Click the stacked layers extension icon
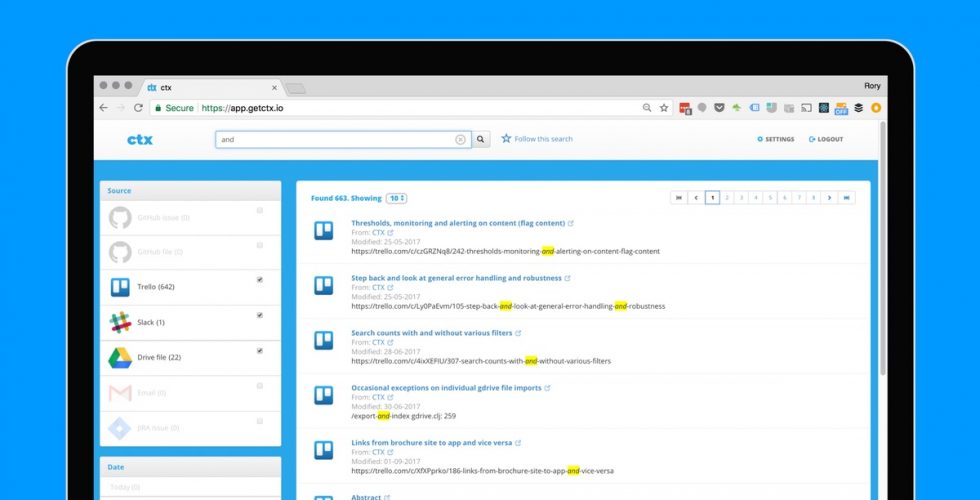The width and height of the screenshot is (980, 500). (859, 108)
